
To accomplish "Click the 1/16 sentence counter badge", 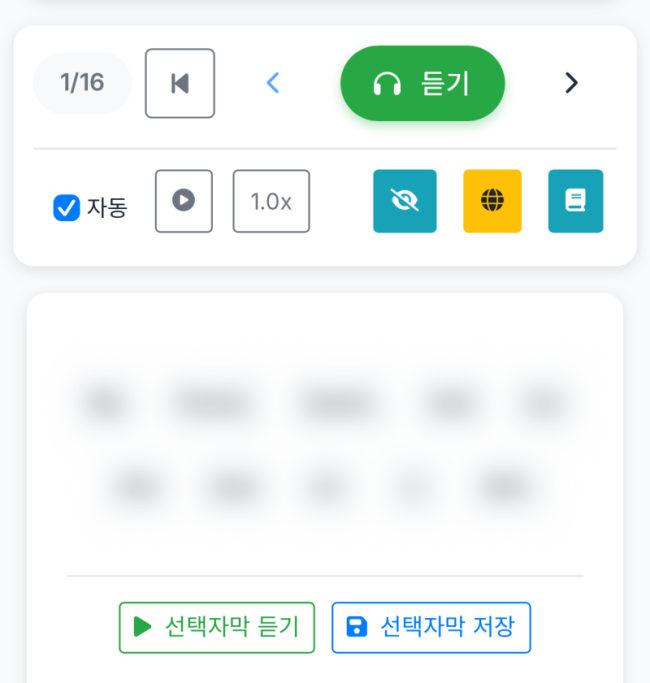I will click(x=82, y=83).
